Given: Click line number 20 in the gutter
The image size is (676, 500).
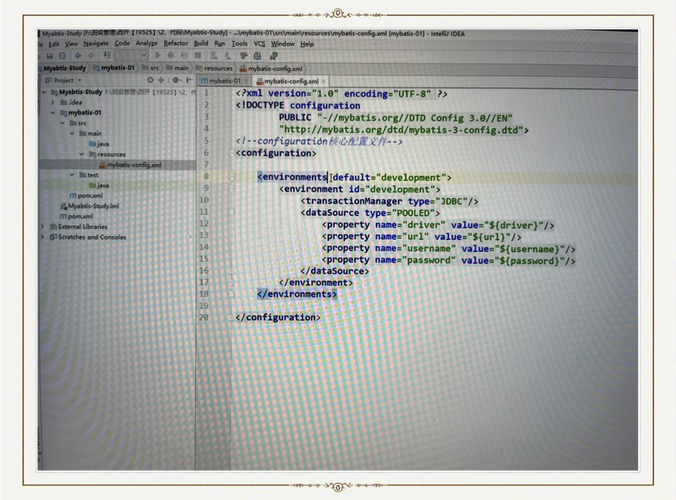Looking at the screenshot, I should pyautogui.click(x=203, y=317).
